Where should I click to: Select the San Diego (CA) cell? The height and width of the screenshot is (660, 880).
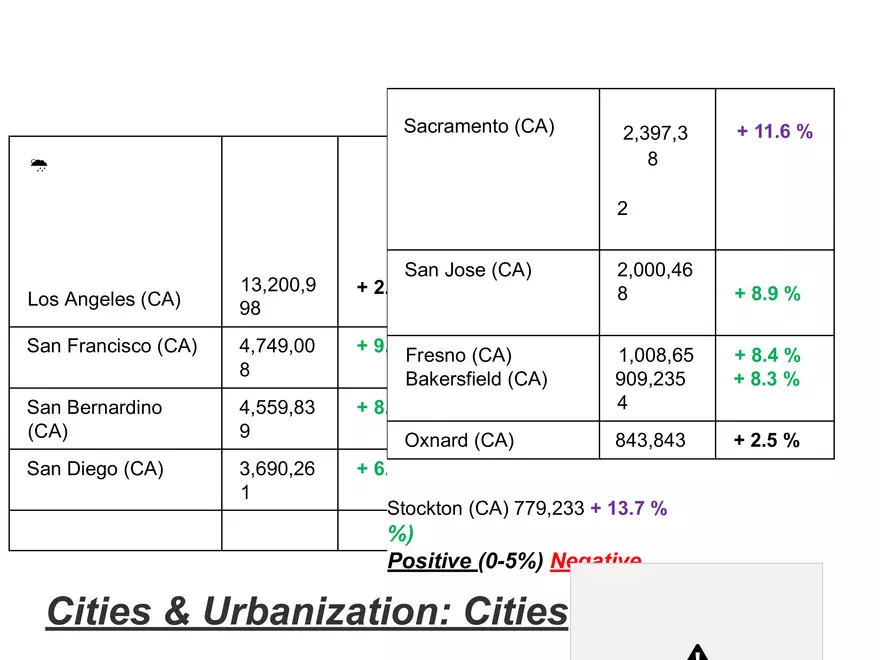(116, 480)
